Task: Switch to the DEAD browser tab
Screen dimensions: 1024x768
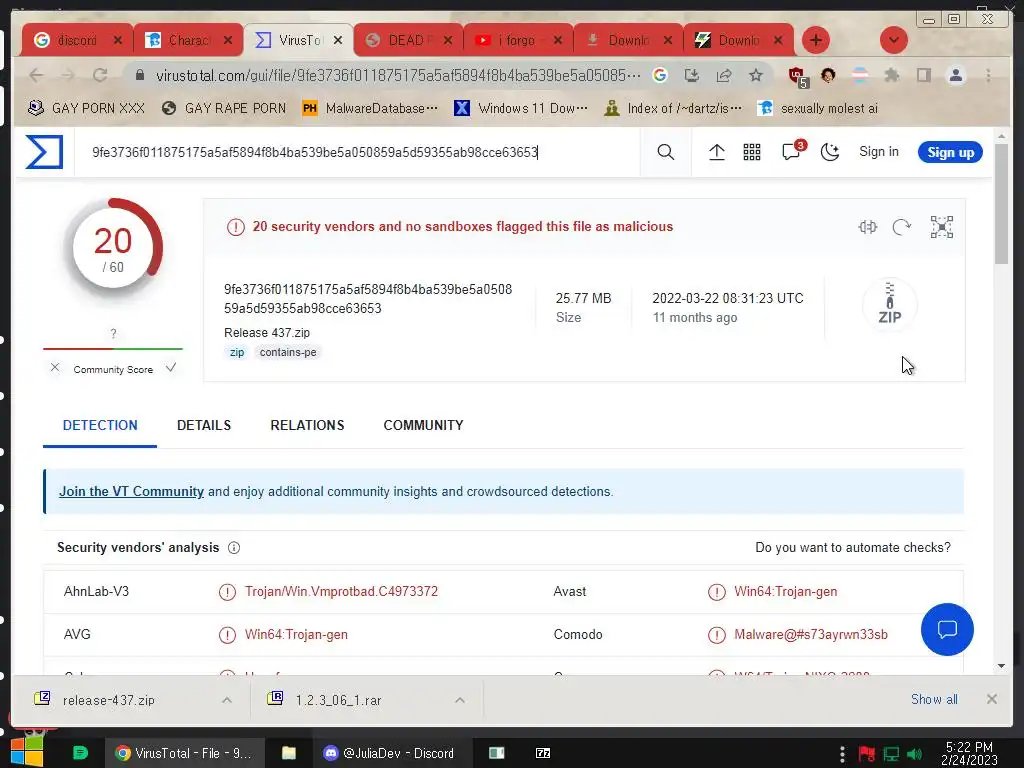Action: click(x=408, y=40)
